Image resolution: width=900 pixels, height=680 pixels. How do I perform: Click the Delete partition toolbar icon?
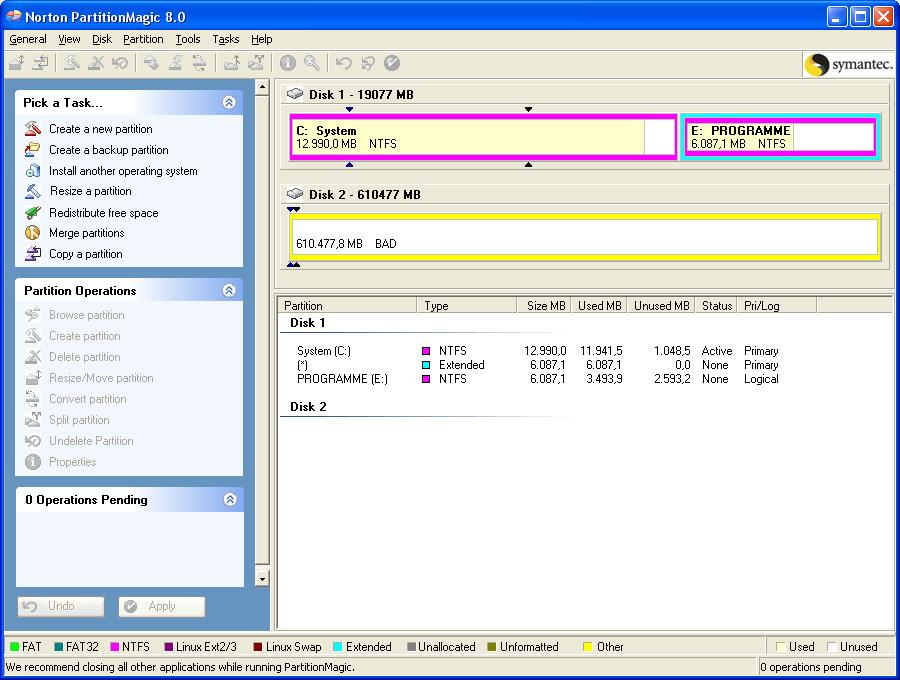pyautogui.click(x=96, y=63)
